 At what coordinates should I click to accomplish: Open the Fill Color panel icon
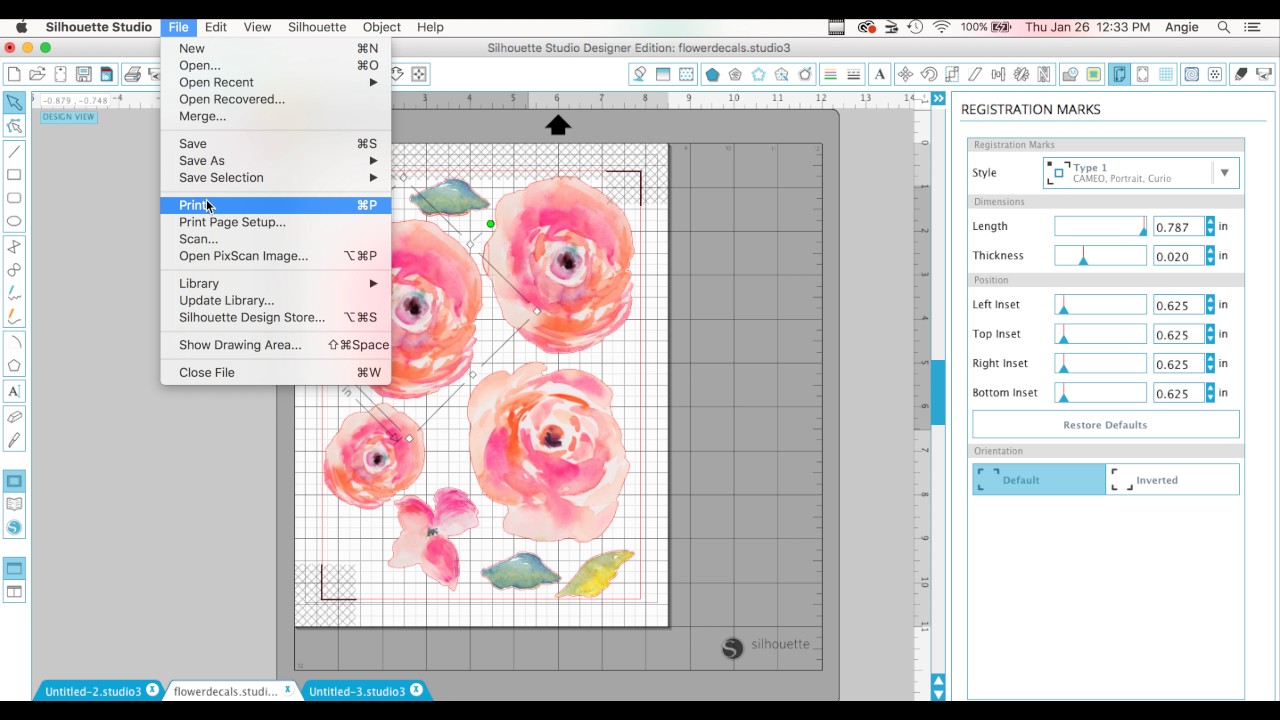point(1095,74)
